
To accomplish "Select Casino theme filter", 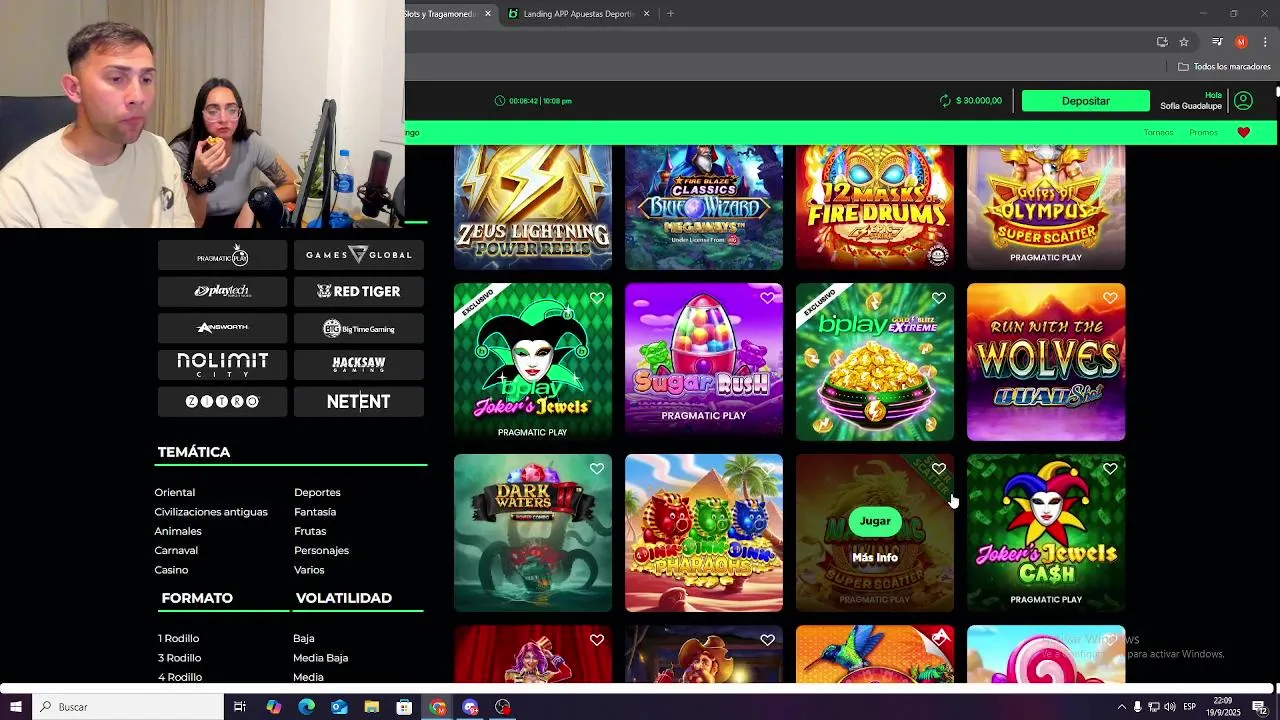I will coord(171,570).
